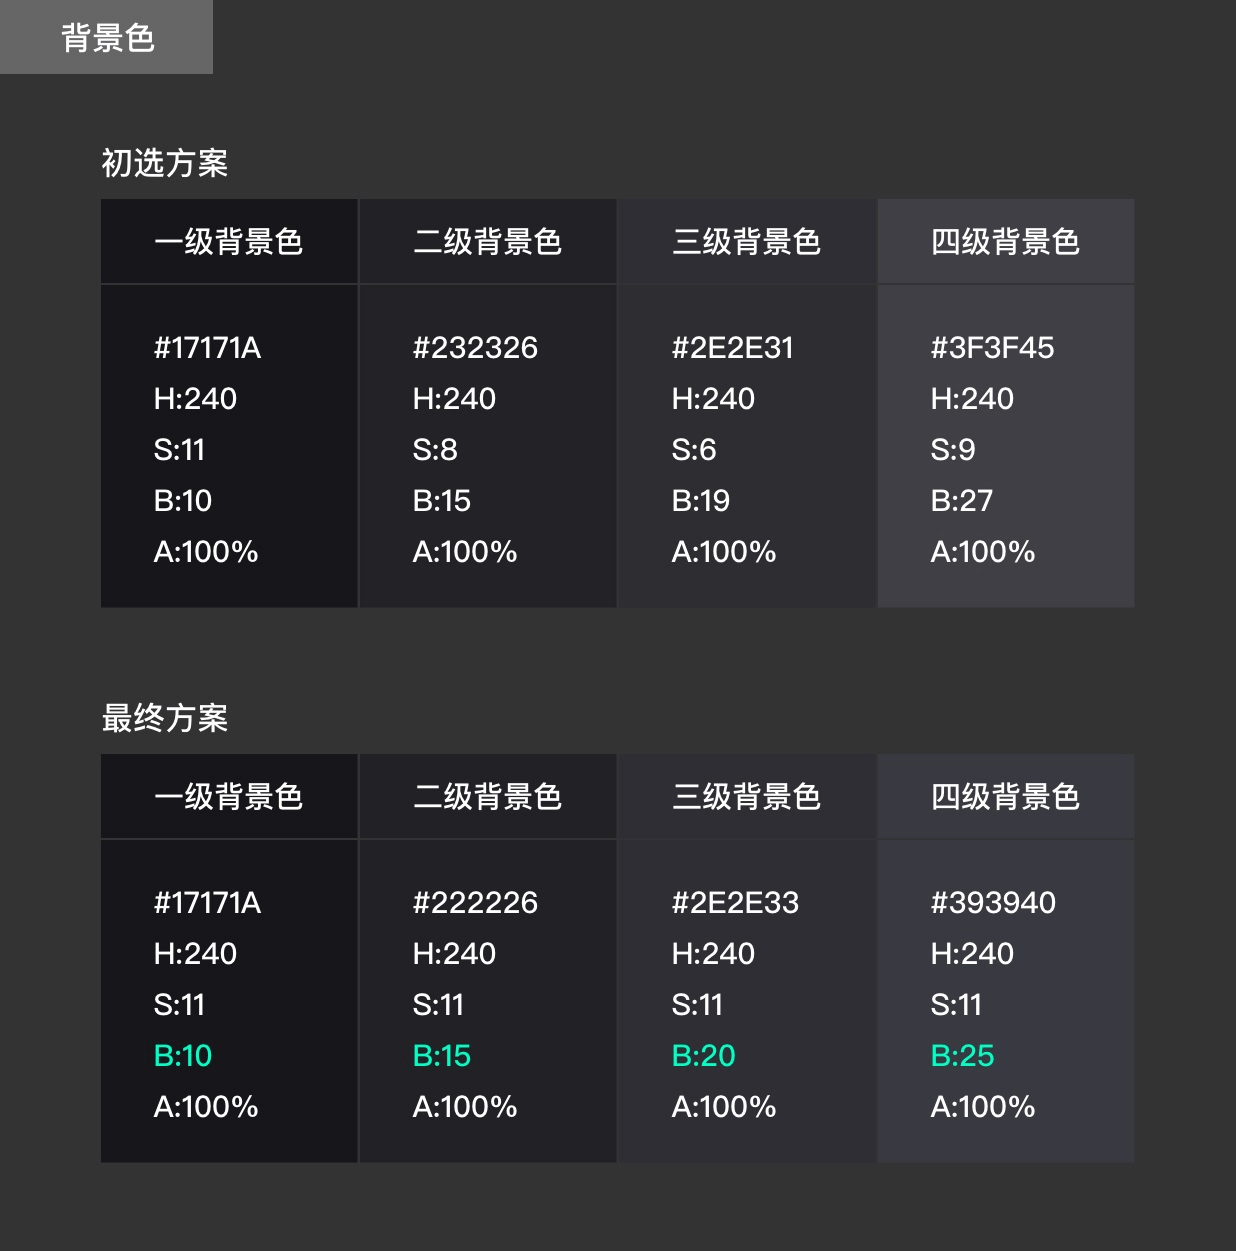Click the #222226 hex value
This screenshot has width=1236, height=1251.
click(x=475, y=903)
